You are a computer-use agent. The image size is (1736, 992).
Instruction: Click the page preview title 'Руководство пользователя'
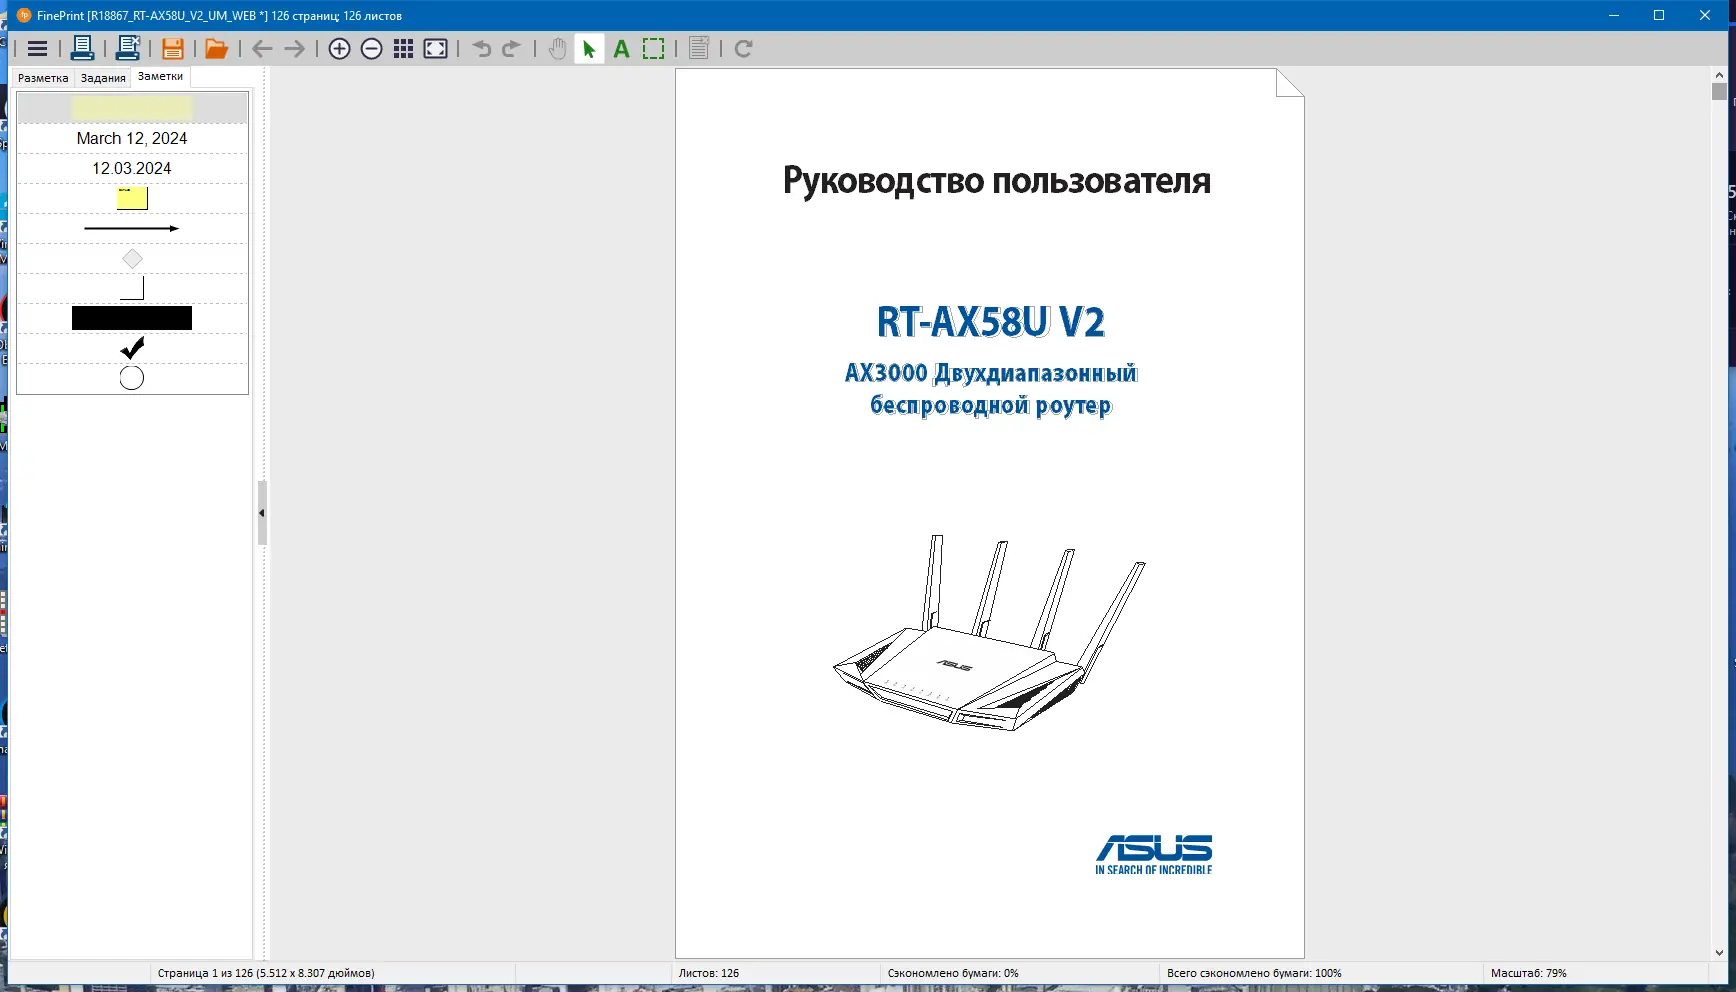[x=997, y=181]
